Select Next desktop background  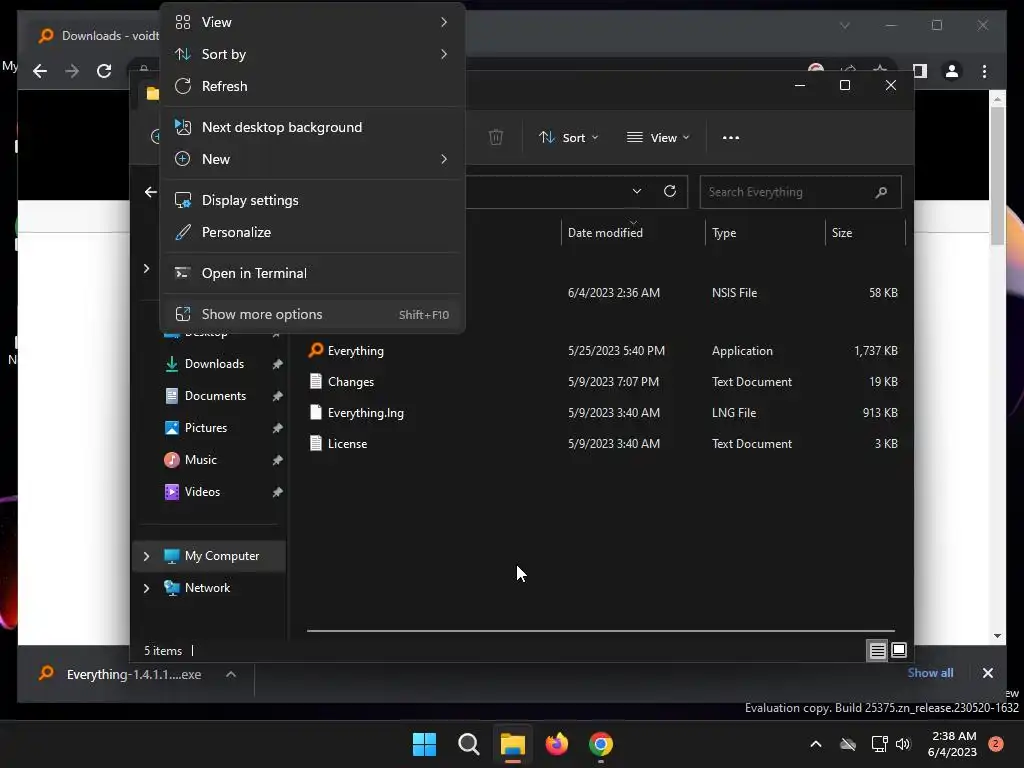(x=312, y=127)
